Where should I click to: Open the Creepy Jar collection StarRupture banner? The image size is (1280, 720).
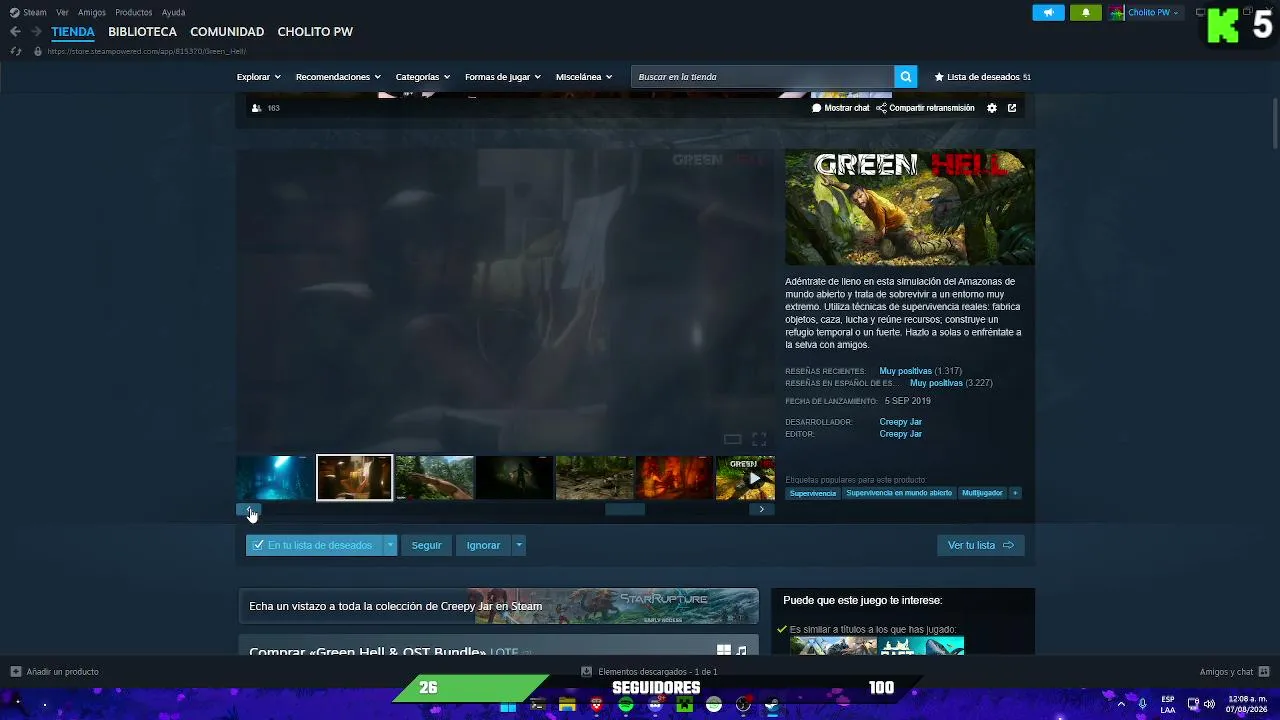point(498,606)
